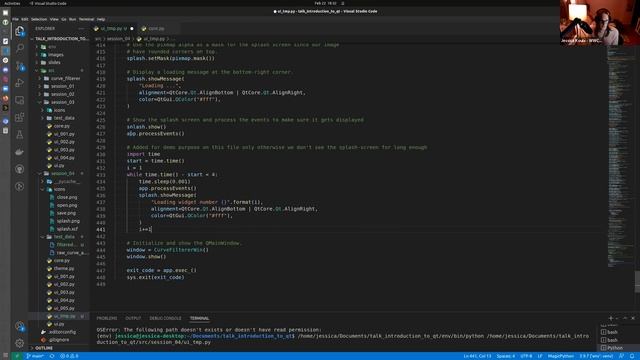Click the Git branch name in the status bar
The height and width of the screenshot is (360, 640).
click(35, 356)
